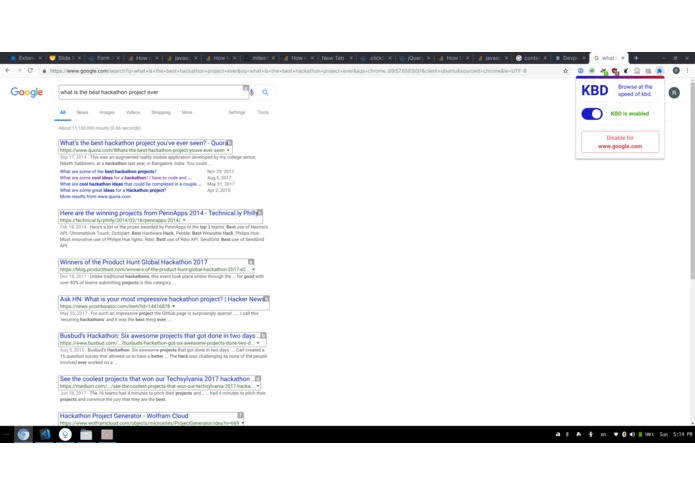Click the KBD extension icon in toolbar
Screen dimensions: 695x494
click(660, 71)
